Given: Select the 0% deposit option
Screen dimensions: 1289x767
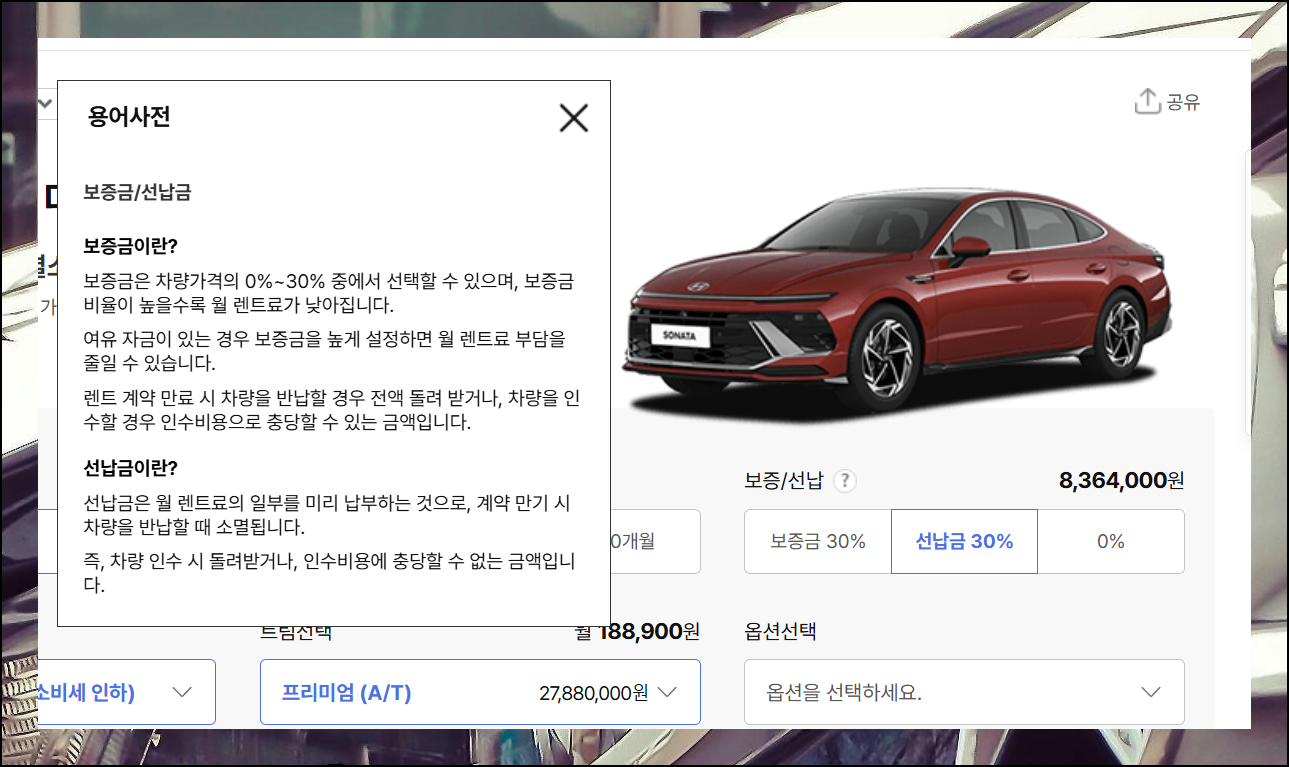Looking at the screenshot, I should [x=1111, y=541].
